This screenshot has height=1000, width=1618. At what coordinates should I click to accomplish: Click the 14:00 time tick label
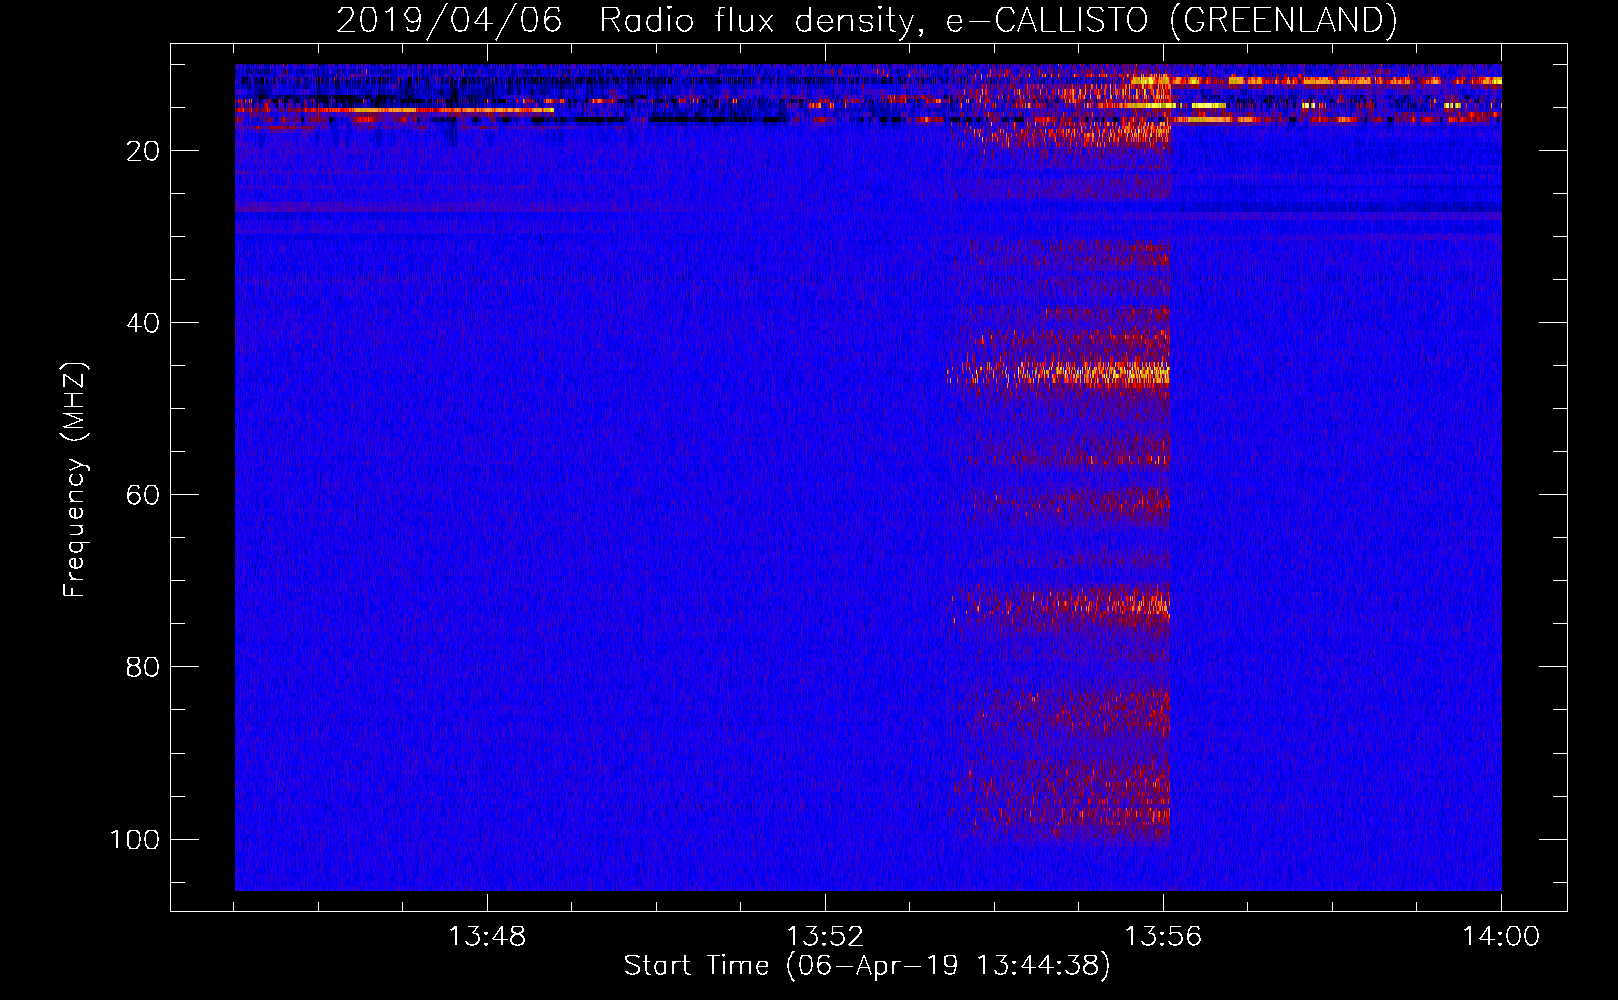click(x=1501, y=937)
